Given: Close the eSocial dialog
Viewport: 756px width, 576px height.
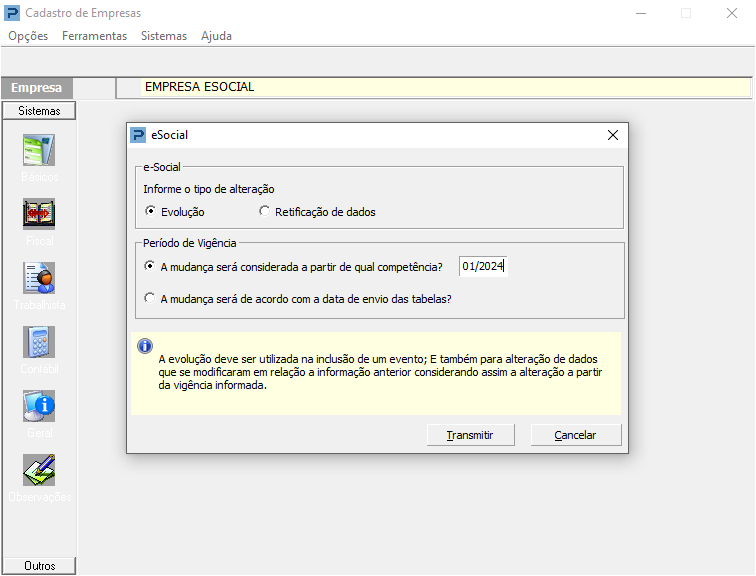Looking at the screenshot, I should point(613,135).
